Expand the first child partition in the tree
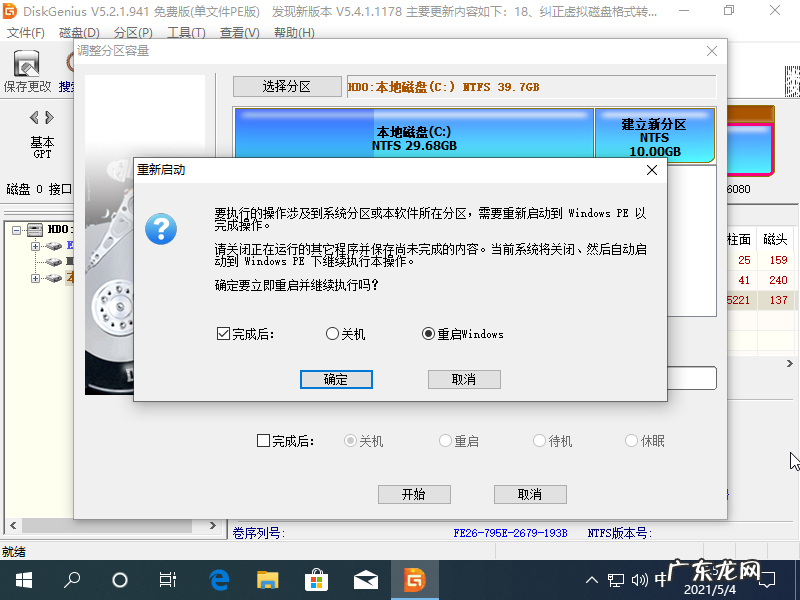The width and height of the screenshot is (800, 600). (x=35, y=245)
